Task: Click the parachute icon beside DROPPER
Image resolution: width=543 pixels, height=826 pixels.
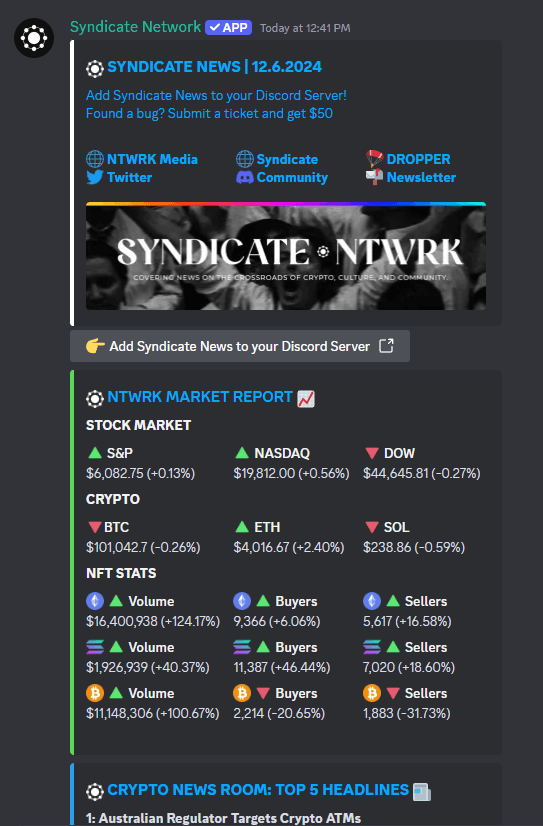Action: click(x=374, y=158)
